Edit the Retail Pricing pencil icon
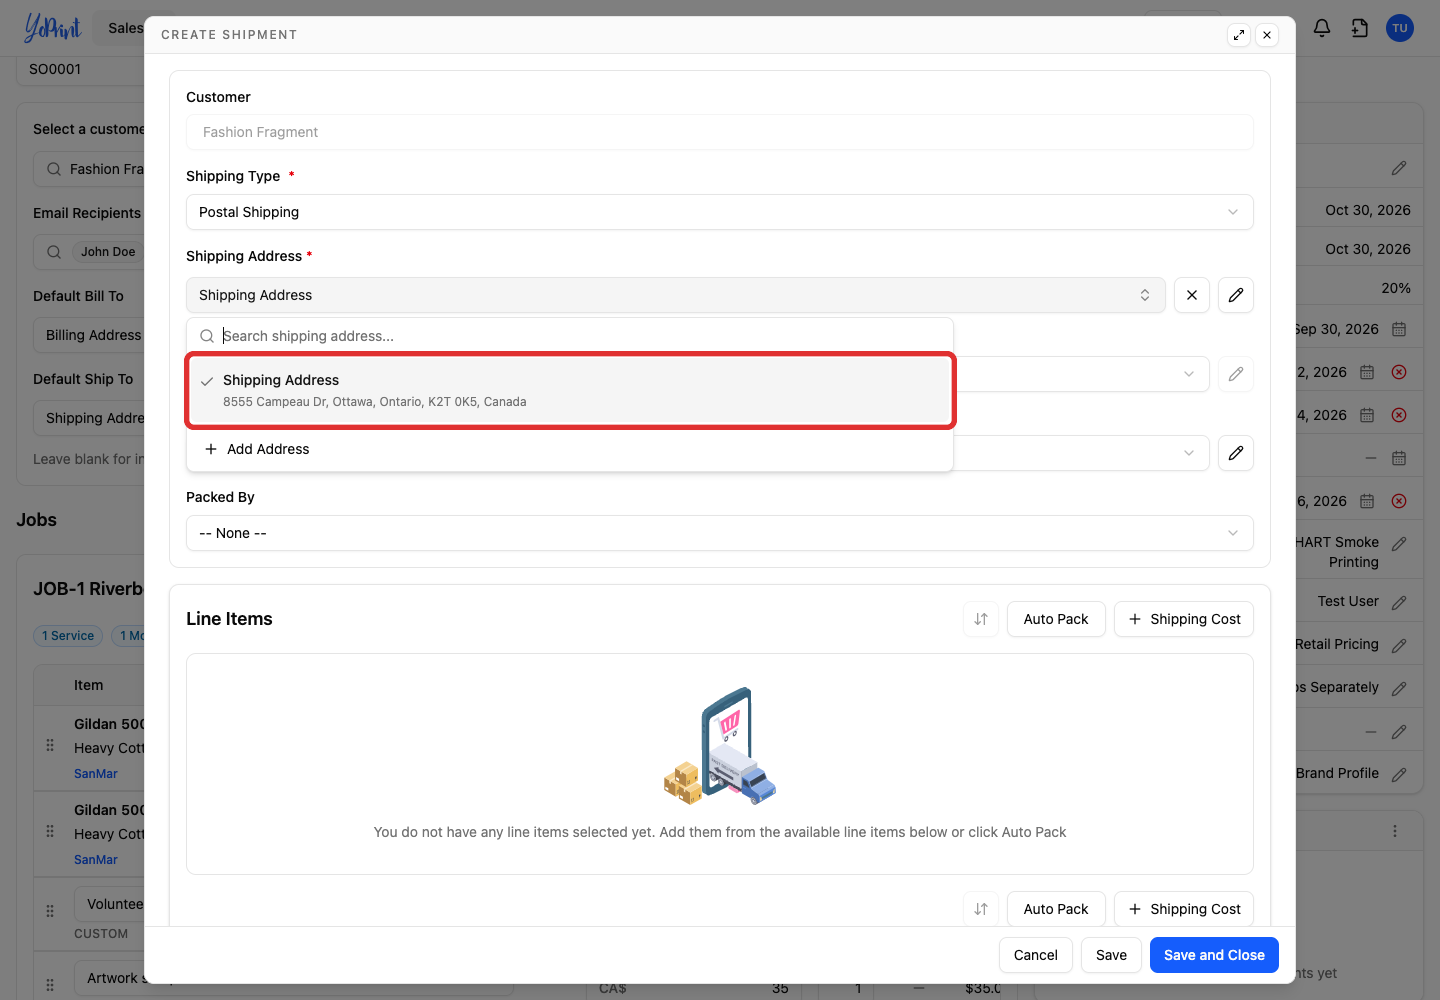 click(x=1399, y=645)
